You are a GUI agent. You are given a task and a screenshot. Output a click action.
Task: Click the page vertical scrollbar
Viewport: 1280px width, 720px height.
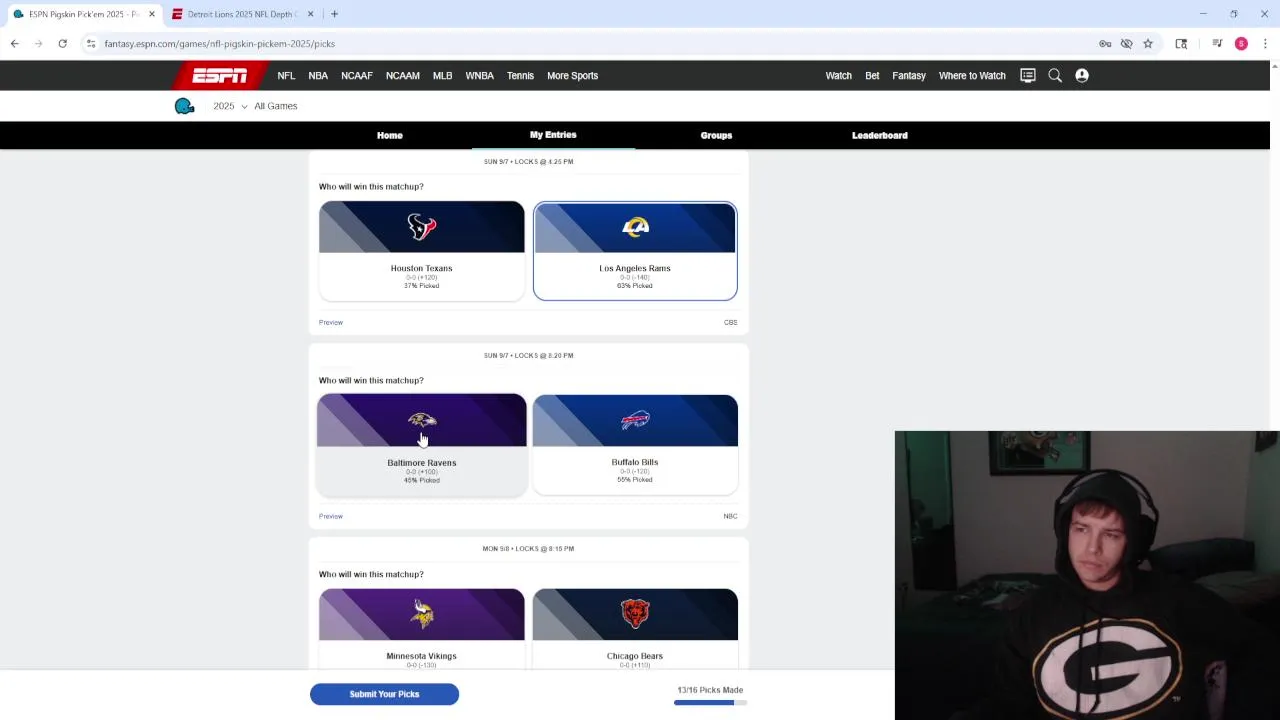tap(1275, 390)
